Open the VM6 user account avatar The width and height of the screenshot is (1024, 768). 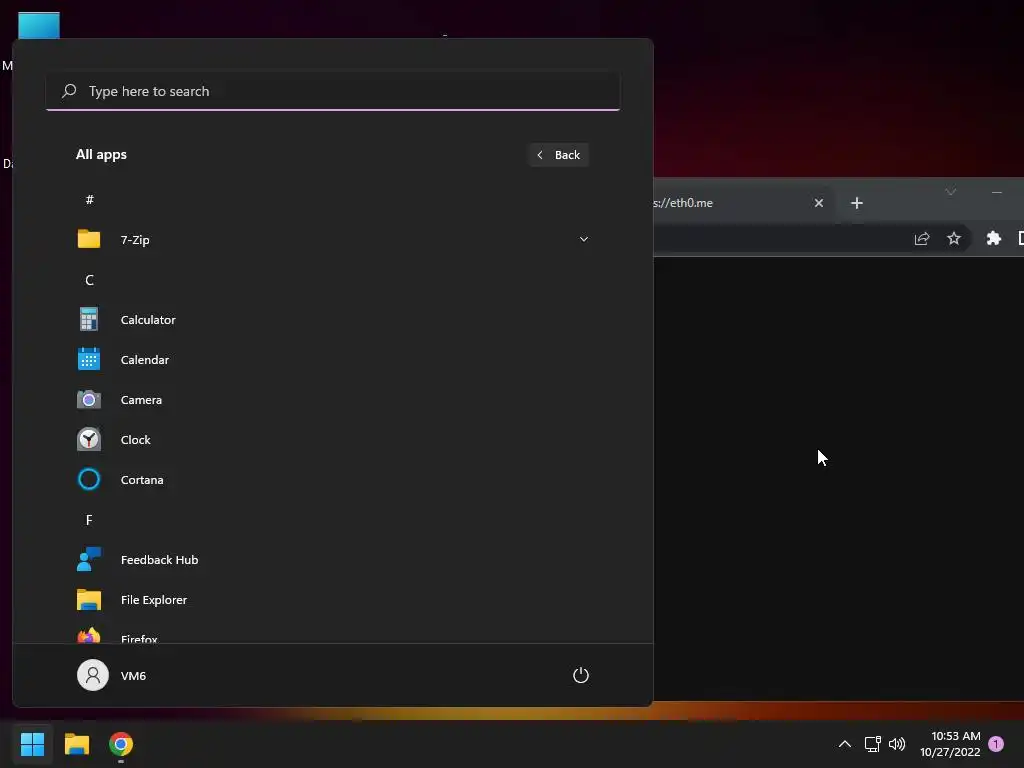(x=93, y=675)
